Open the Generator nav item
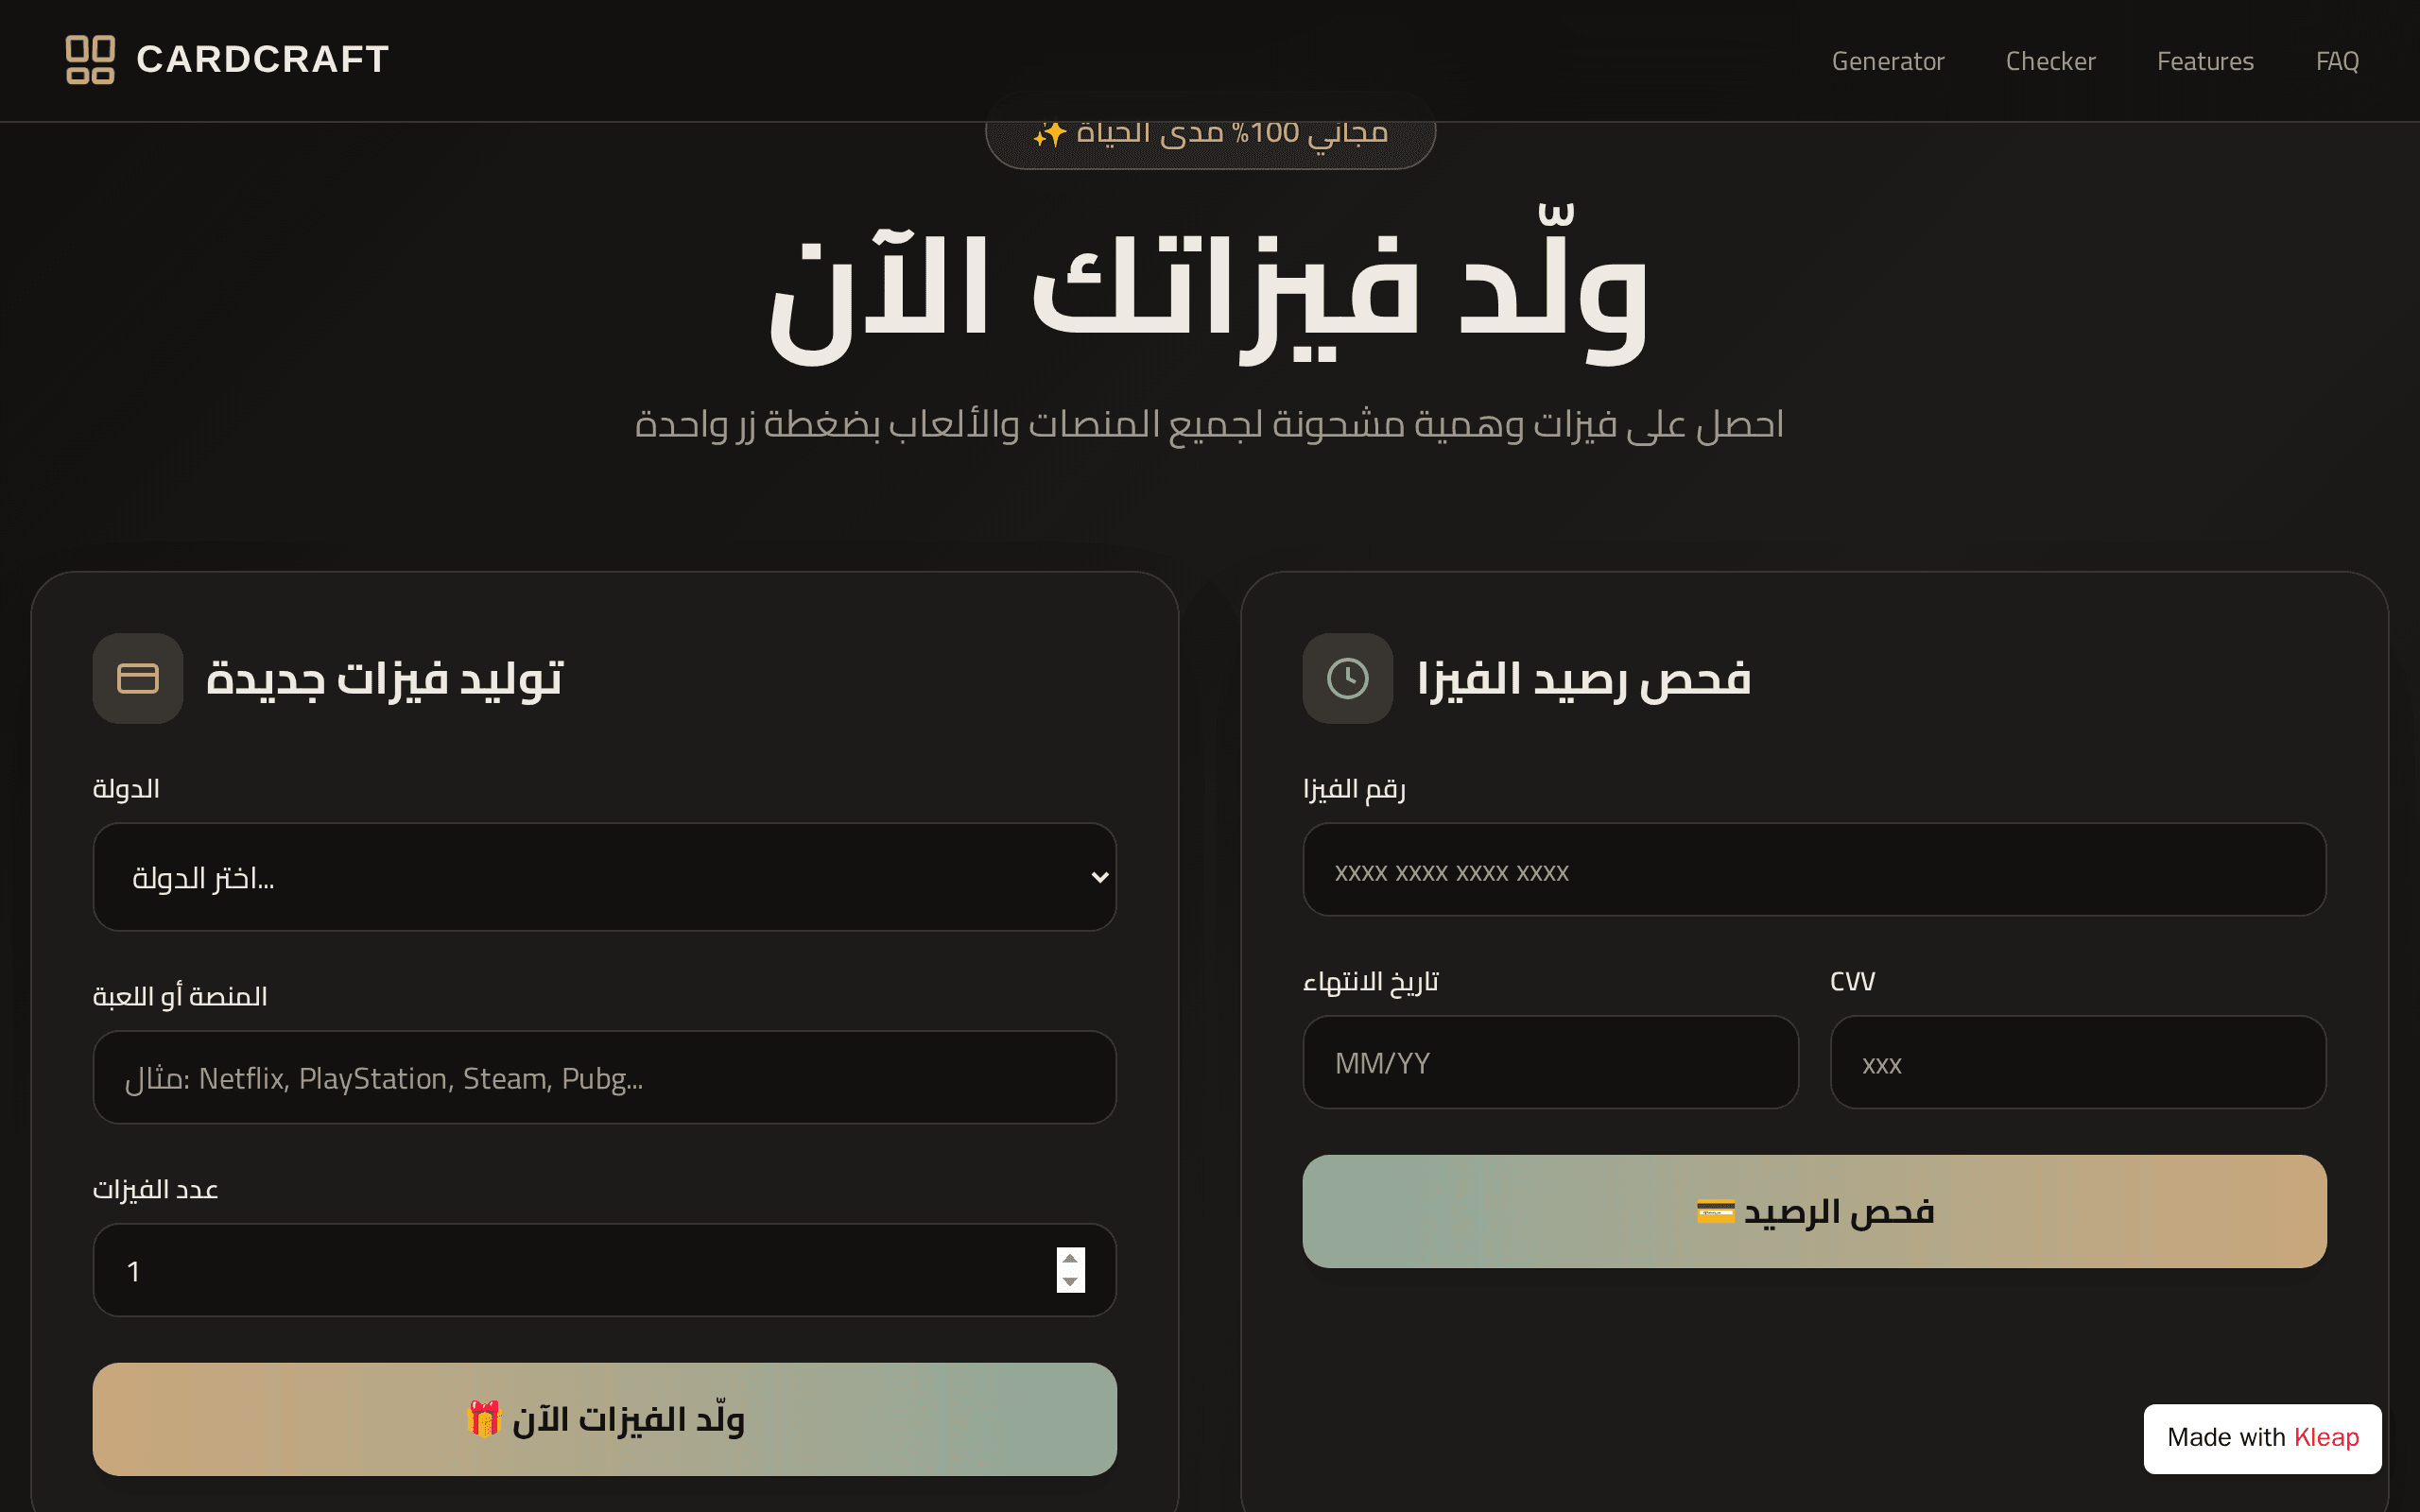The height and width of the screenshot is (1512, 2420). (1887, 61)
